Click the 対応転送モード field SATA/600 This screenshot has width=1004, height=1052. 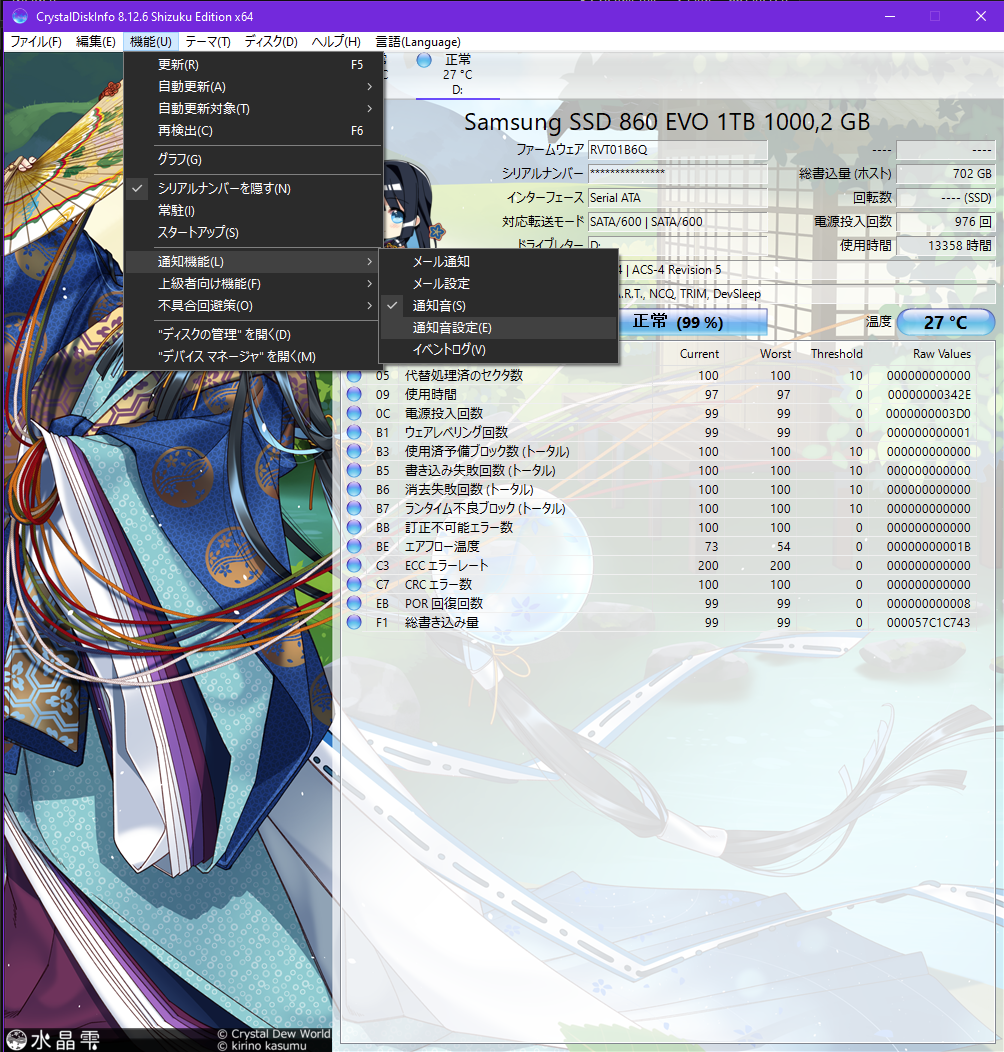pos(678,221)
